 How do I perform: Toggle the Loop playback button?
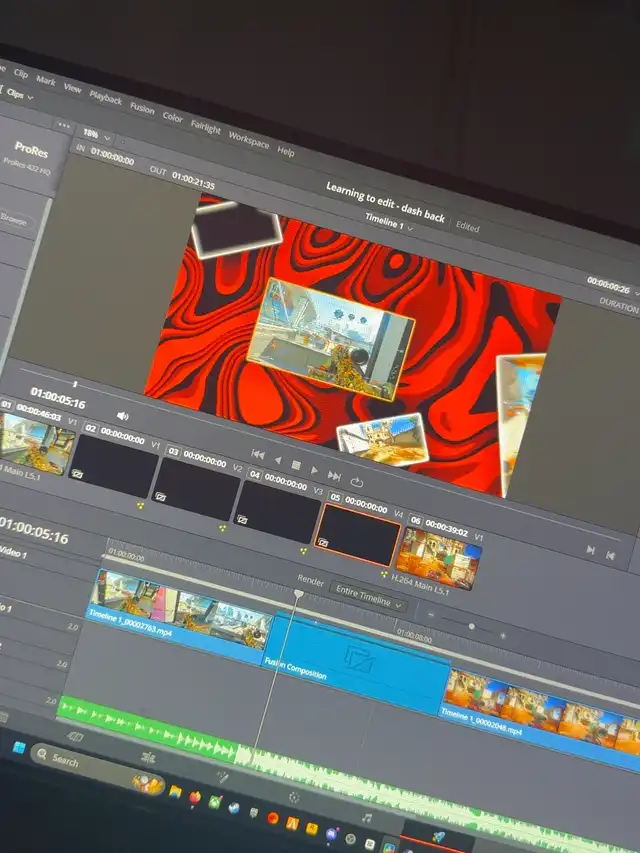(x=357, y=481)
